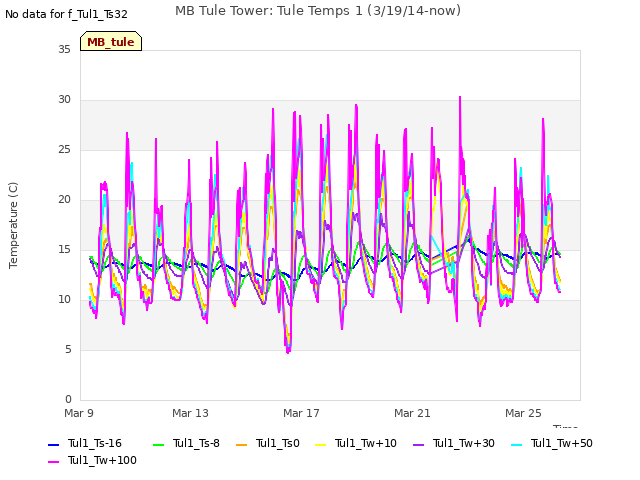Image resolution: width=640 pixels, height=480 pixels.
Task: Select the Tul1_Ts-8 legend entry
Action: [186, 443]
